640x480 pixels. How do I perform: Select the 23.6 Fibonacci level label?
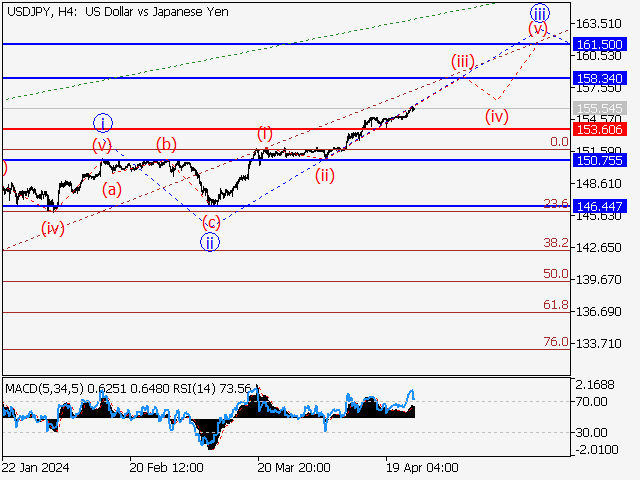click(x=556, y=203)
